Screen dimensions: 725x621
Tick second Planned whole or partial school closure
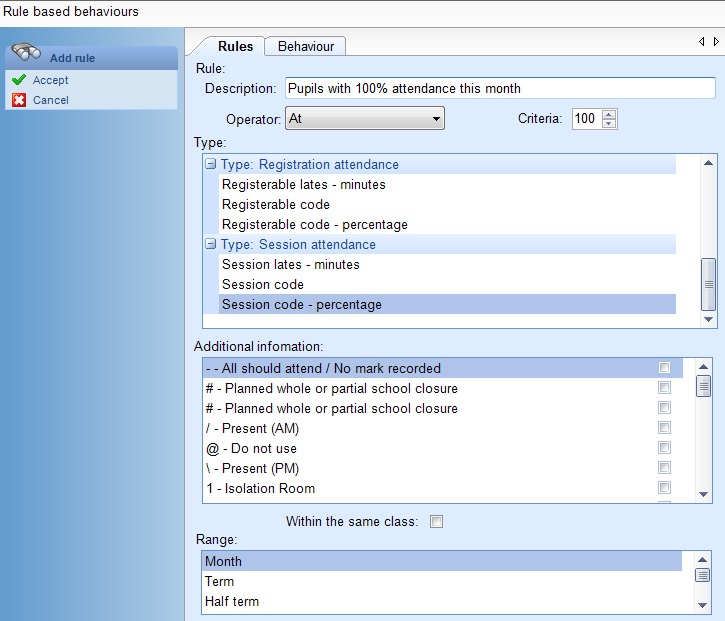pos(664,407)
